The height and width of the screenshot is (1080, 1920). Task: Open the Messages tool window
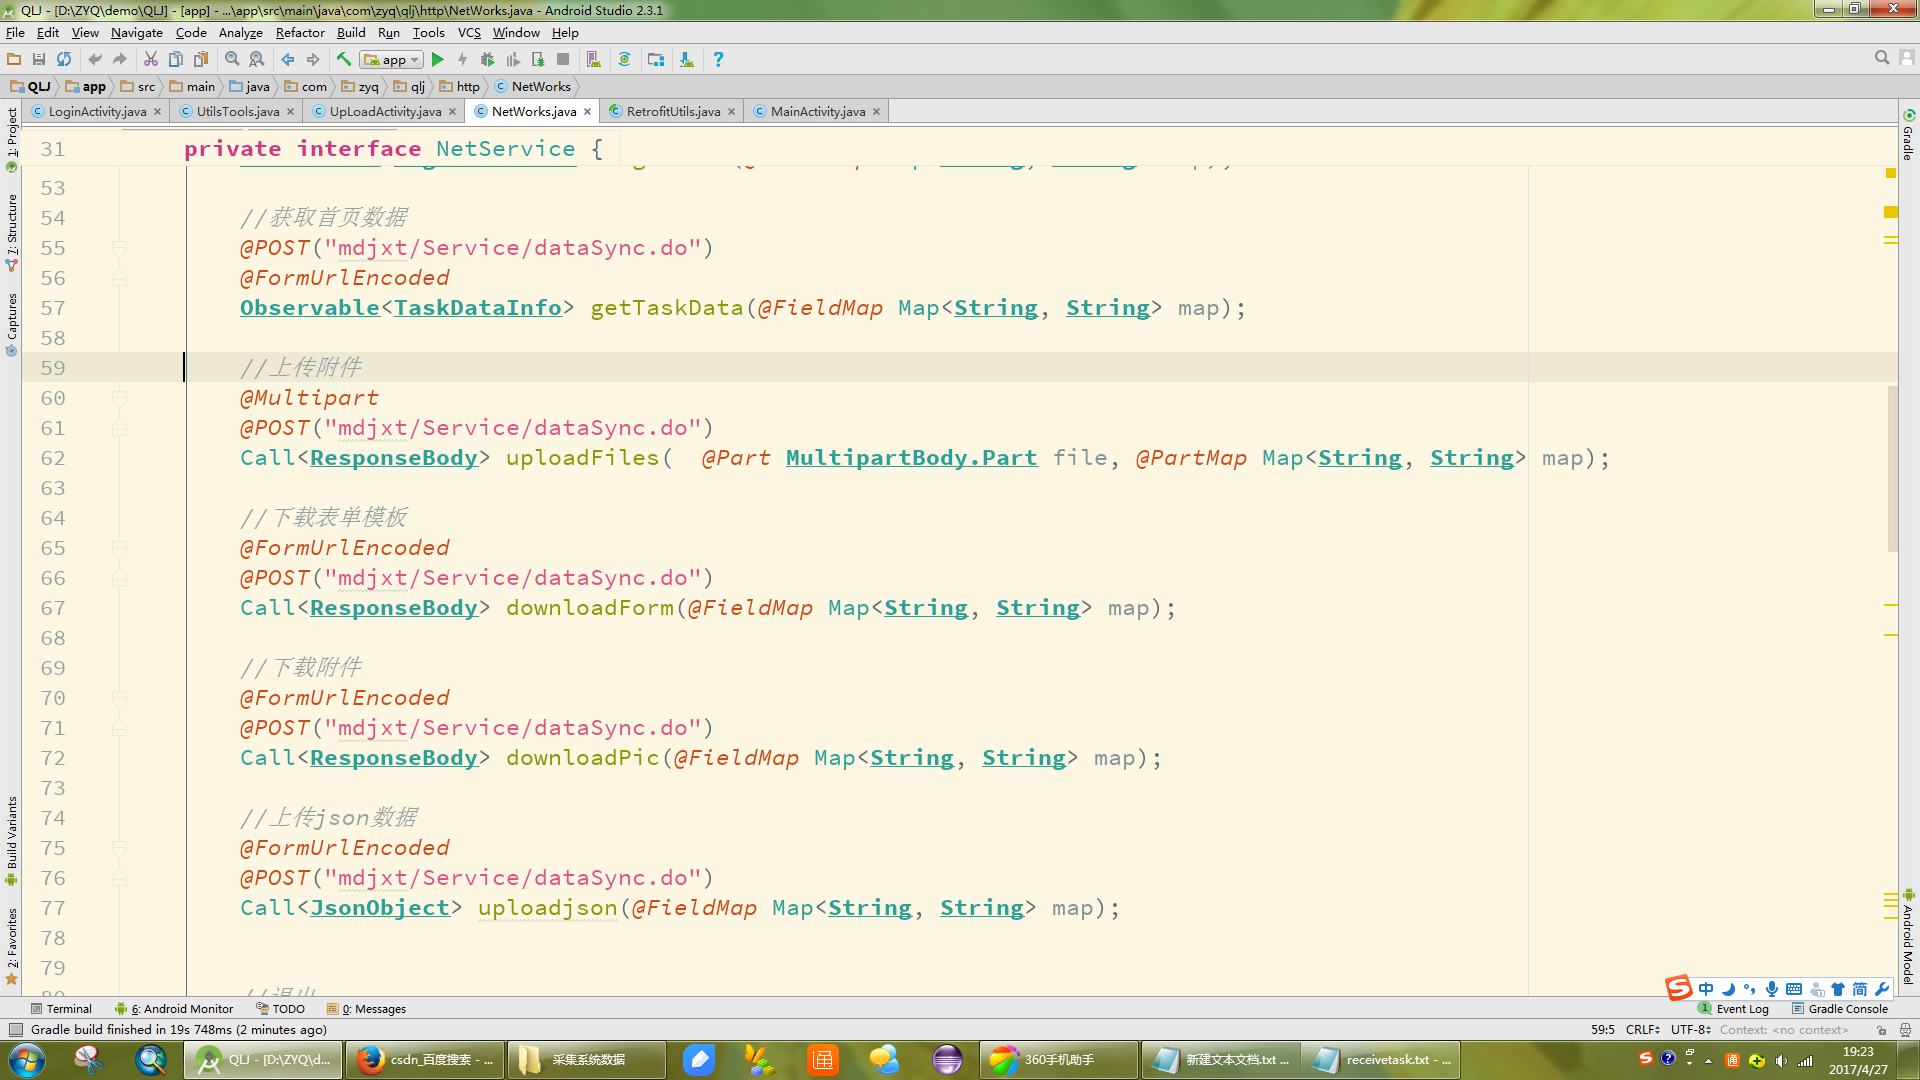(367, 1009)
